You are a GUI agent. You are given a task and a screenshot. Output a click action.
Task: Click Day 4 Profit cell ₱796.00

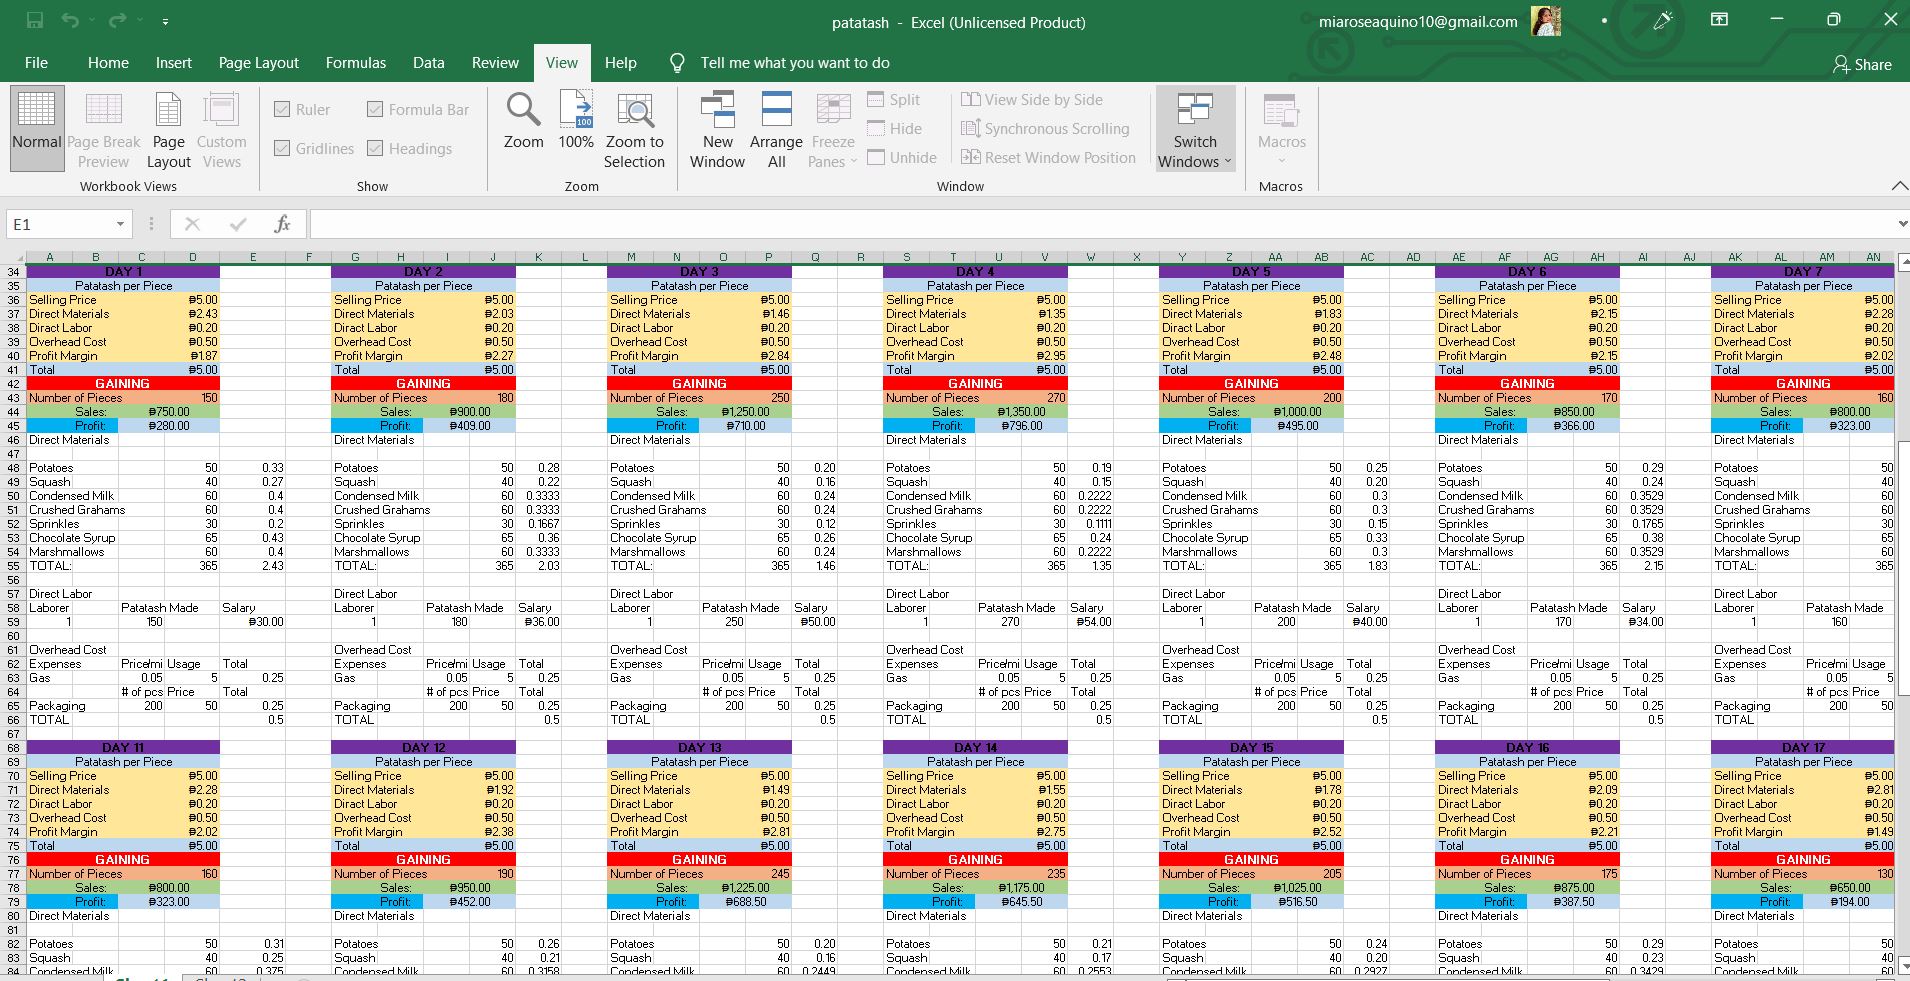1021,426
